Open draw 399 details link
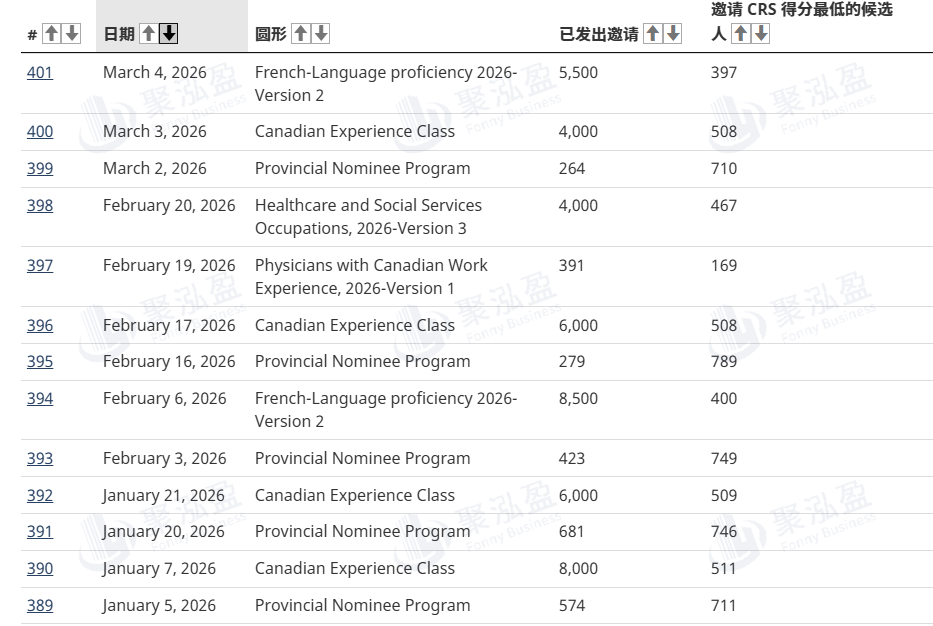Screen dimensions: 933x626 tap(40, 169)
